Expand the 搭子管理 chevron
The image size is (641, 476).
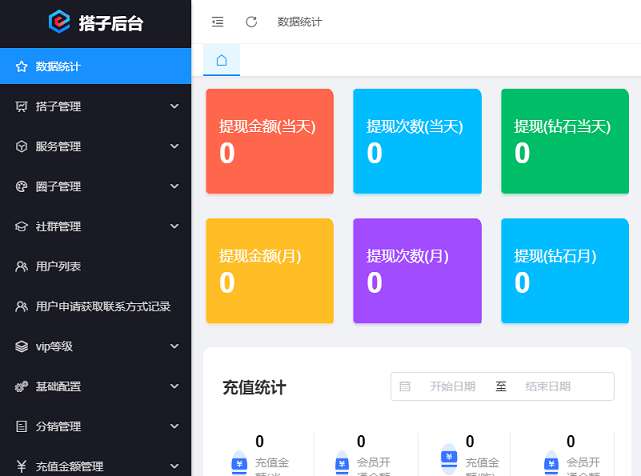point(175,106)
